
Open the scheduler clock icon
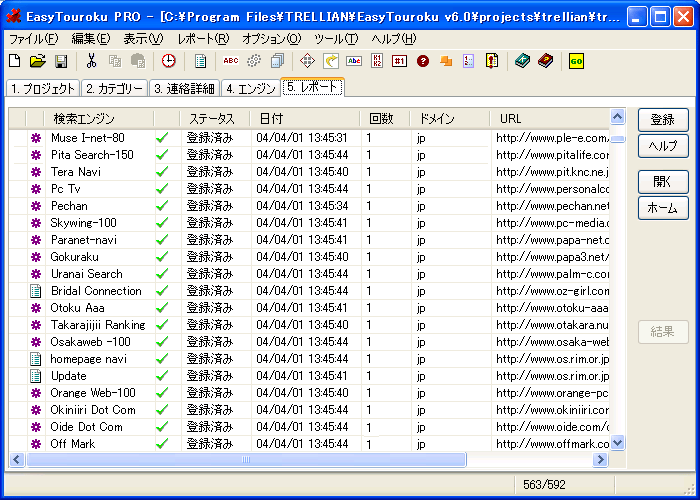click(168, 61)
